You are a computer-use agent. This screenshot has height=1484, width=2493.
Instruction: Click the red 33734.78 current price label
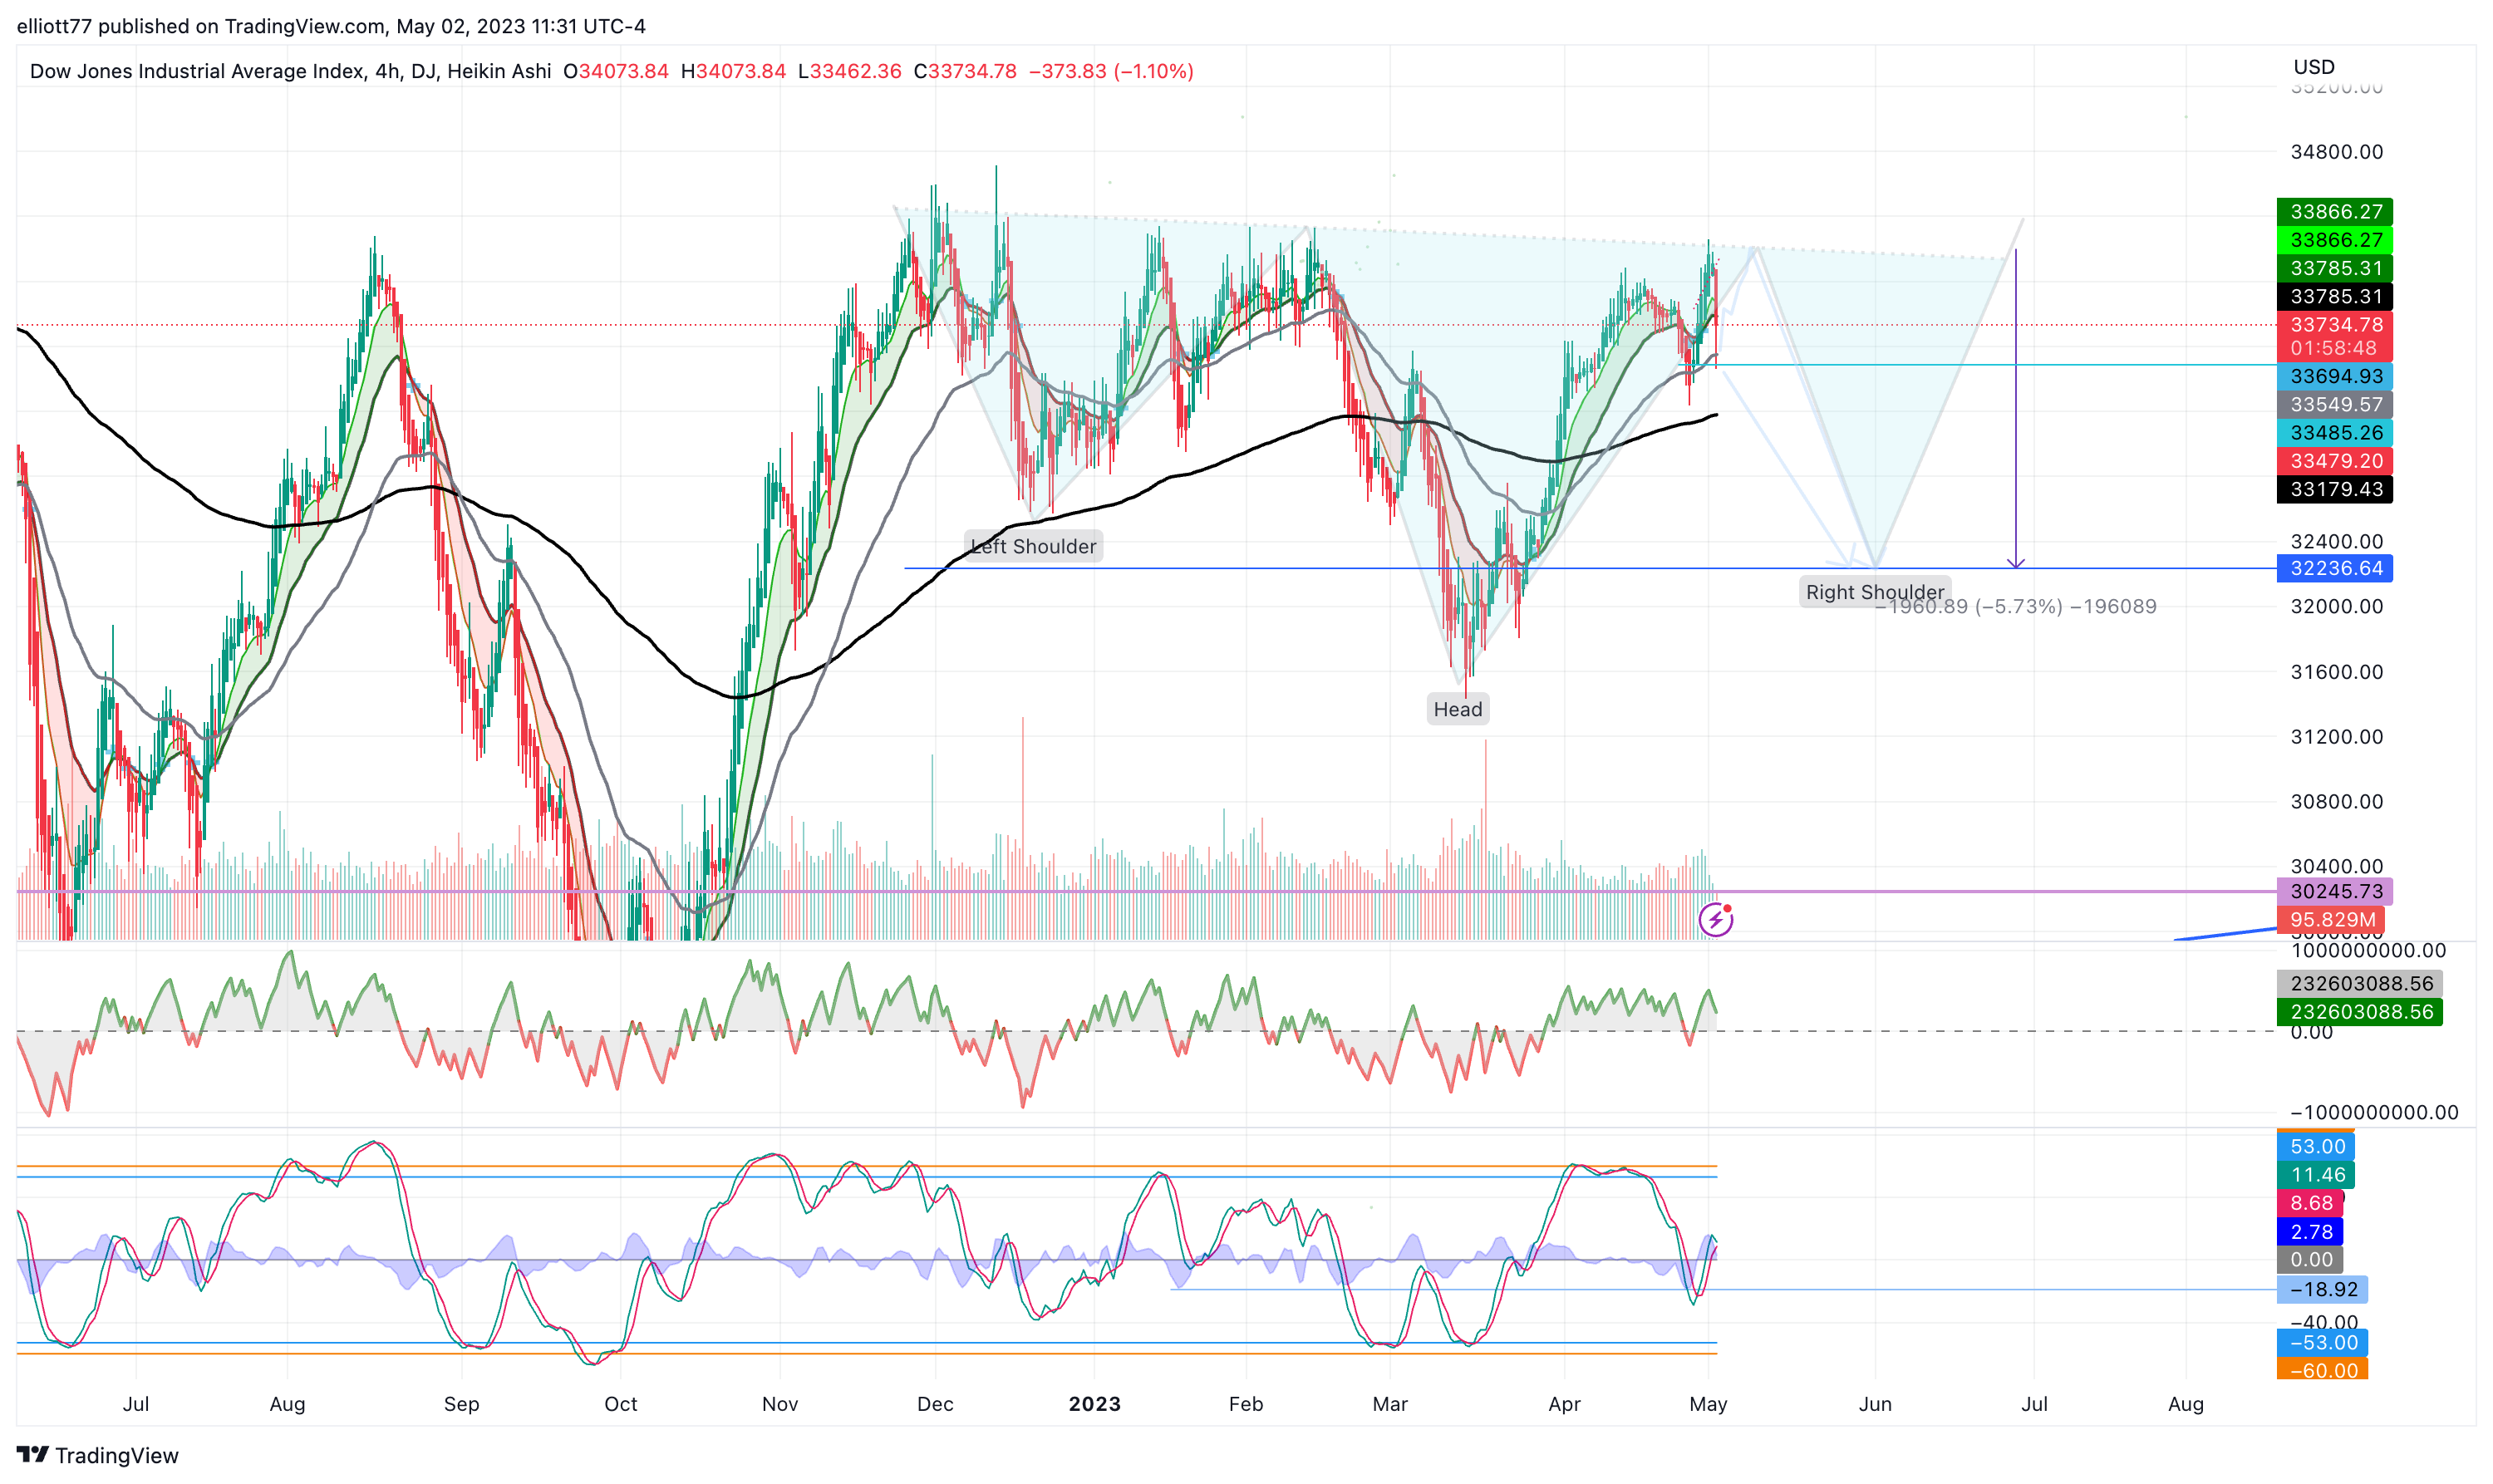(2334, 324)
